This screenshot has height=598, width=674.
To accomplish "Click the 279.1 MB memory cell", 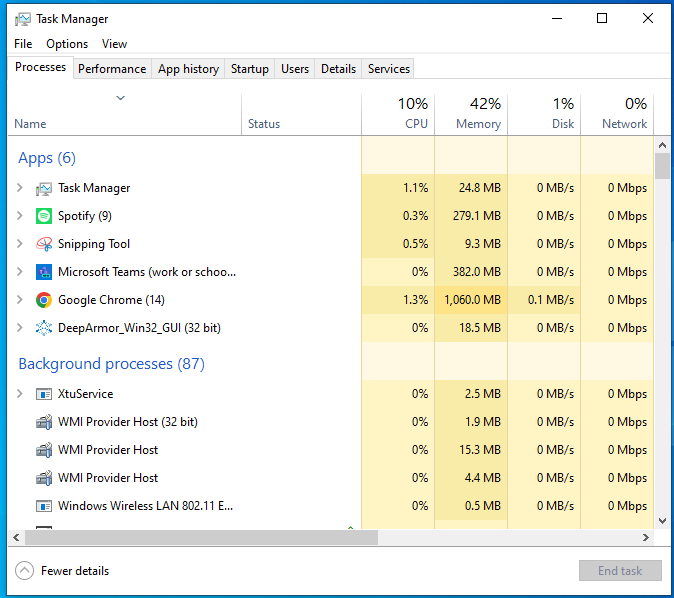I will [x=471, y=216].
